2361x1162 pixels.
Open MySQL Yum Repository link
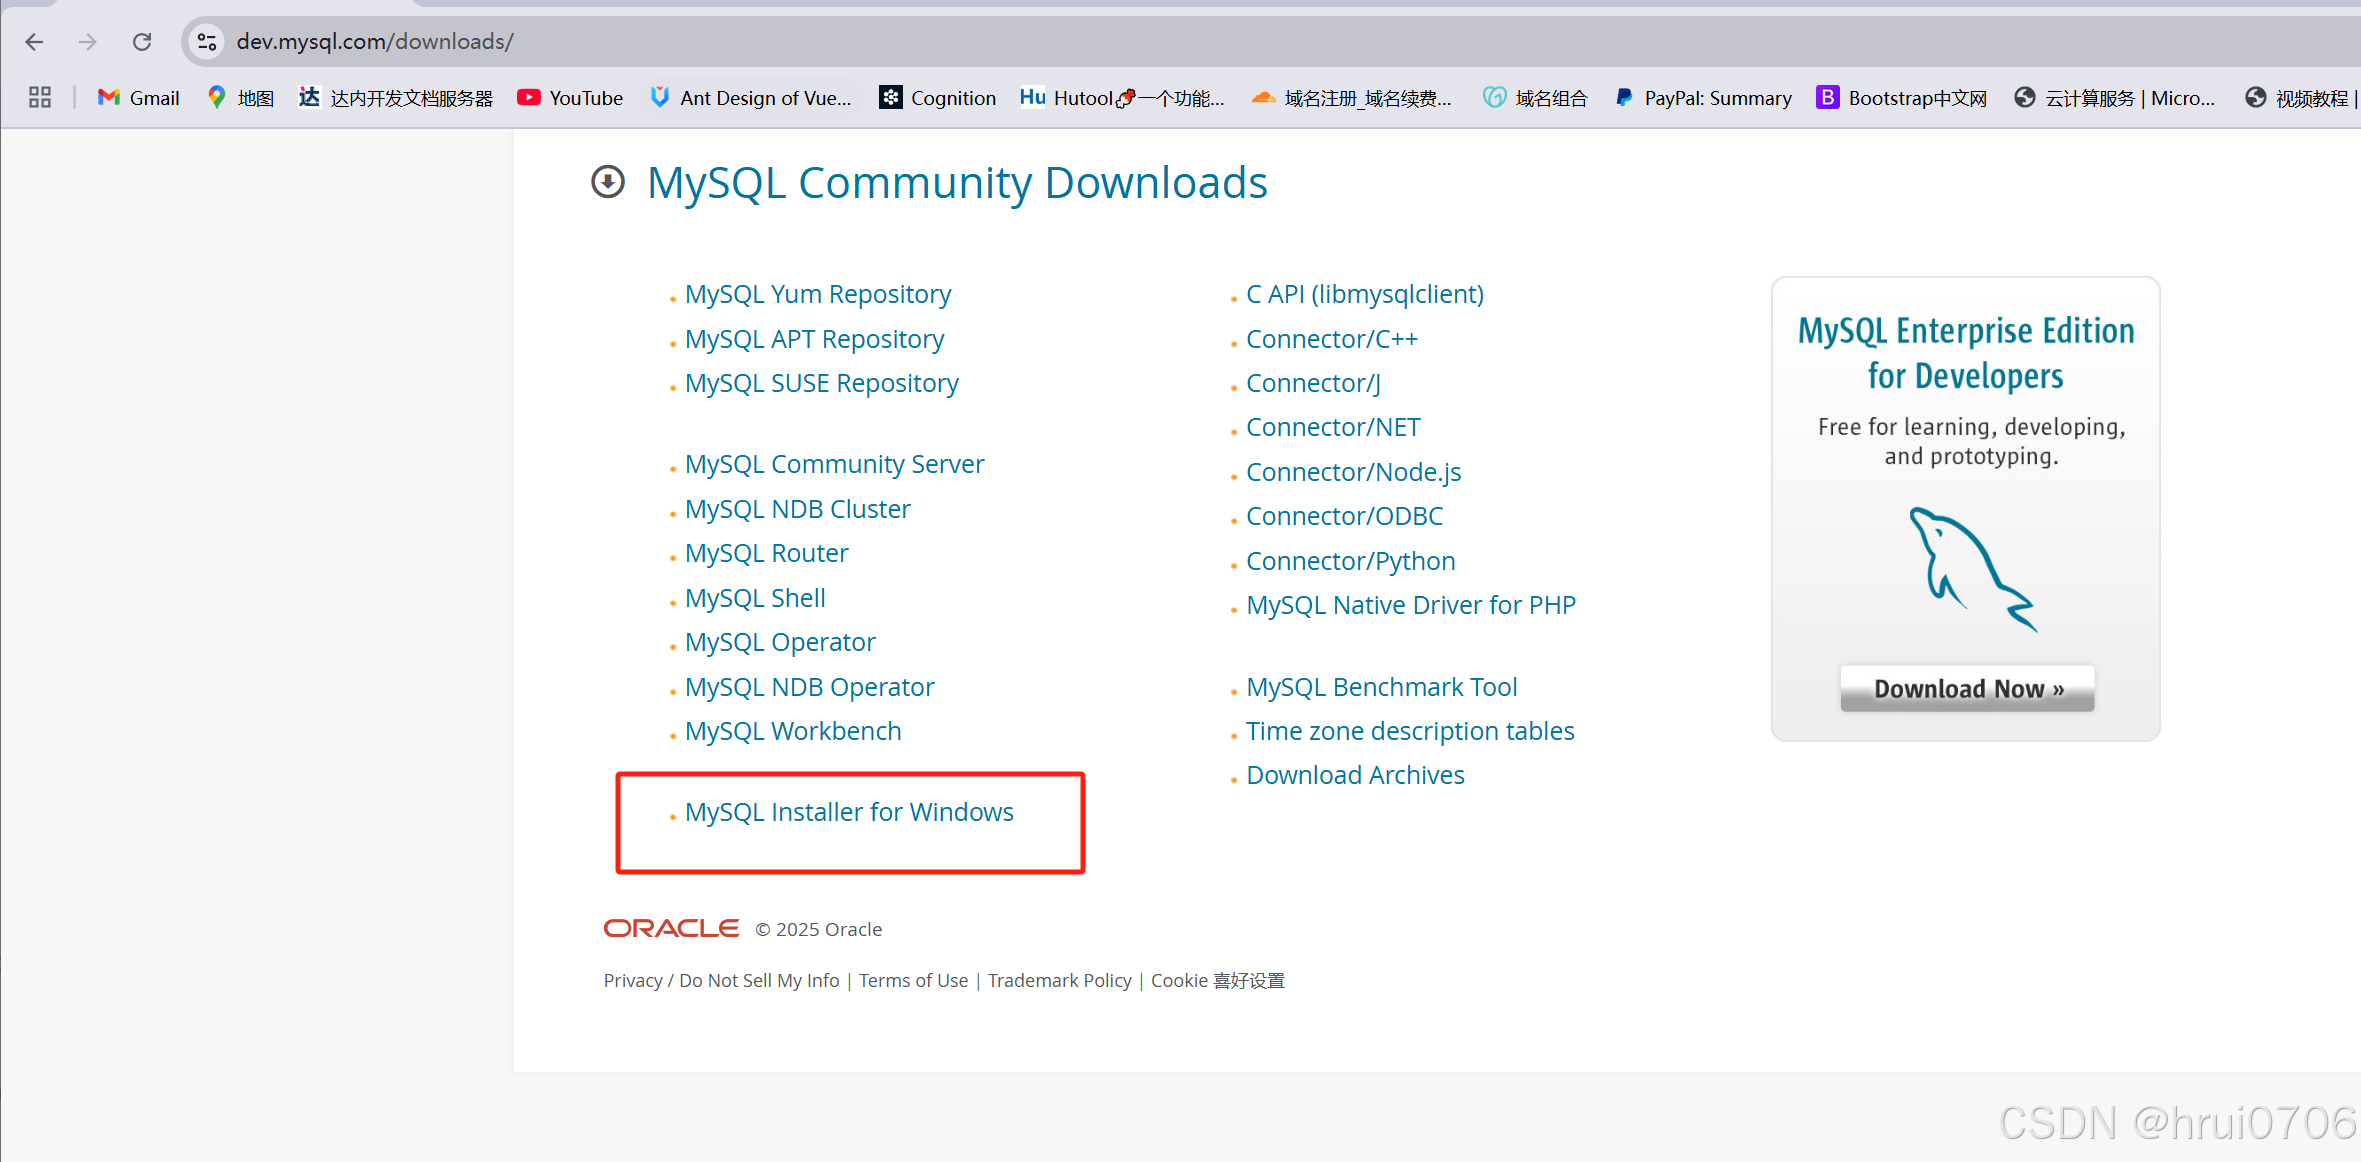[x=818, y=294]
